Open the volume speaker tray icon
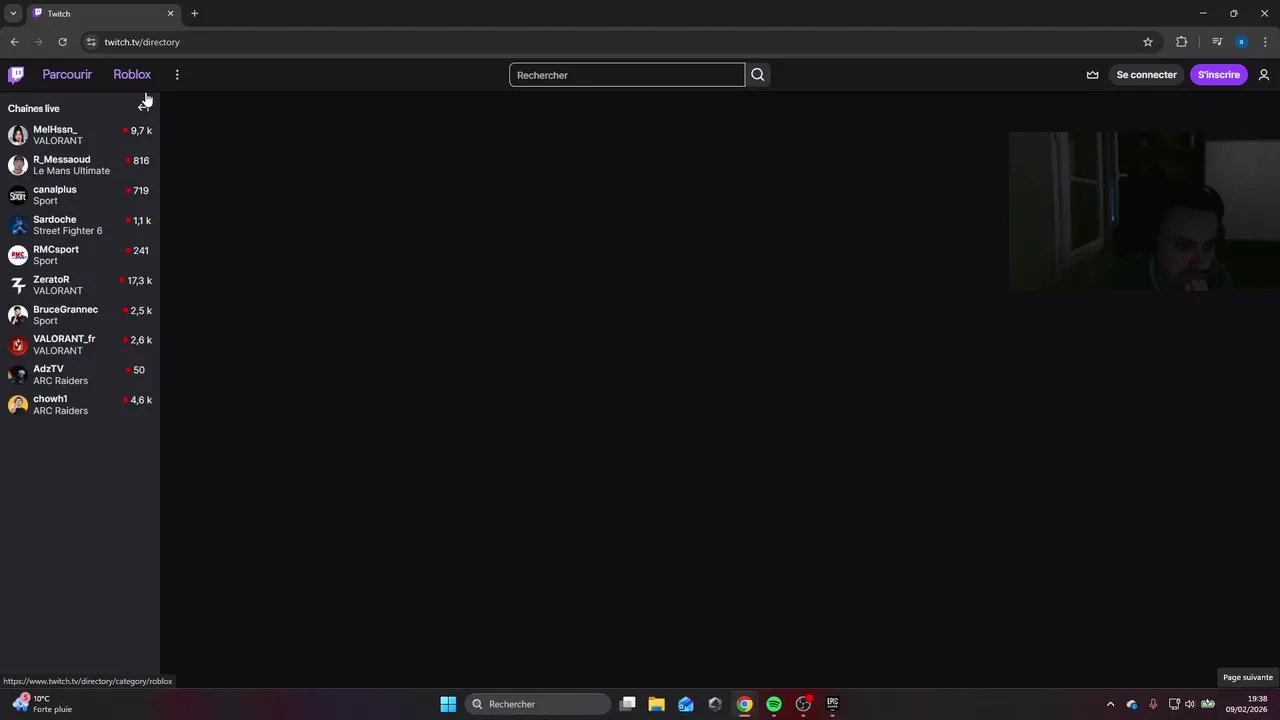This screenshot has width=1280, height=720. tap(1190, 704)
